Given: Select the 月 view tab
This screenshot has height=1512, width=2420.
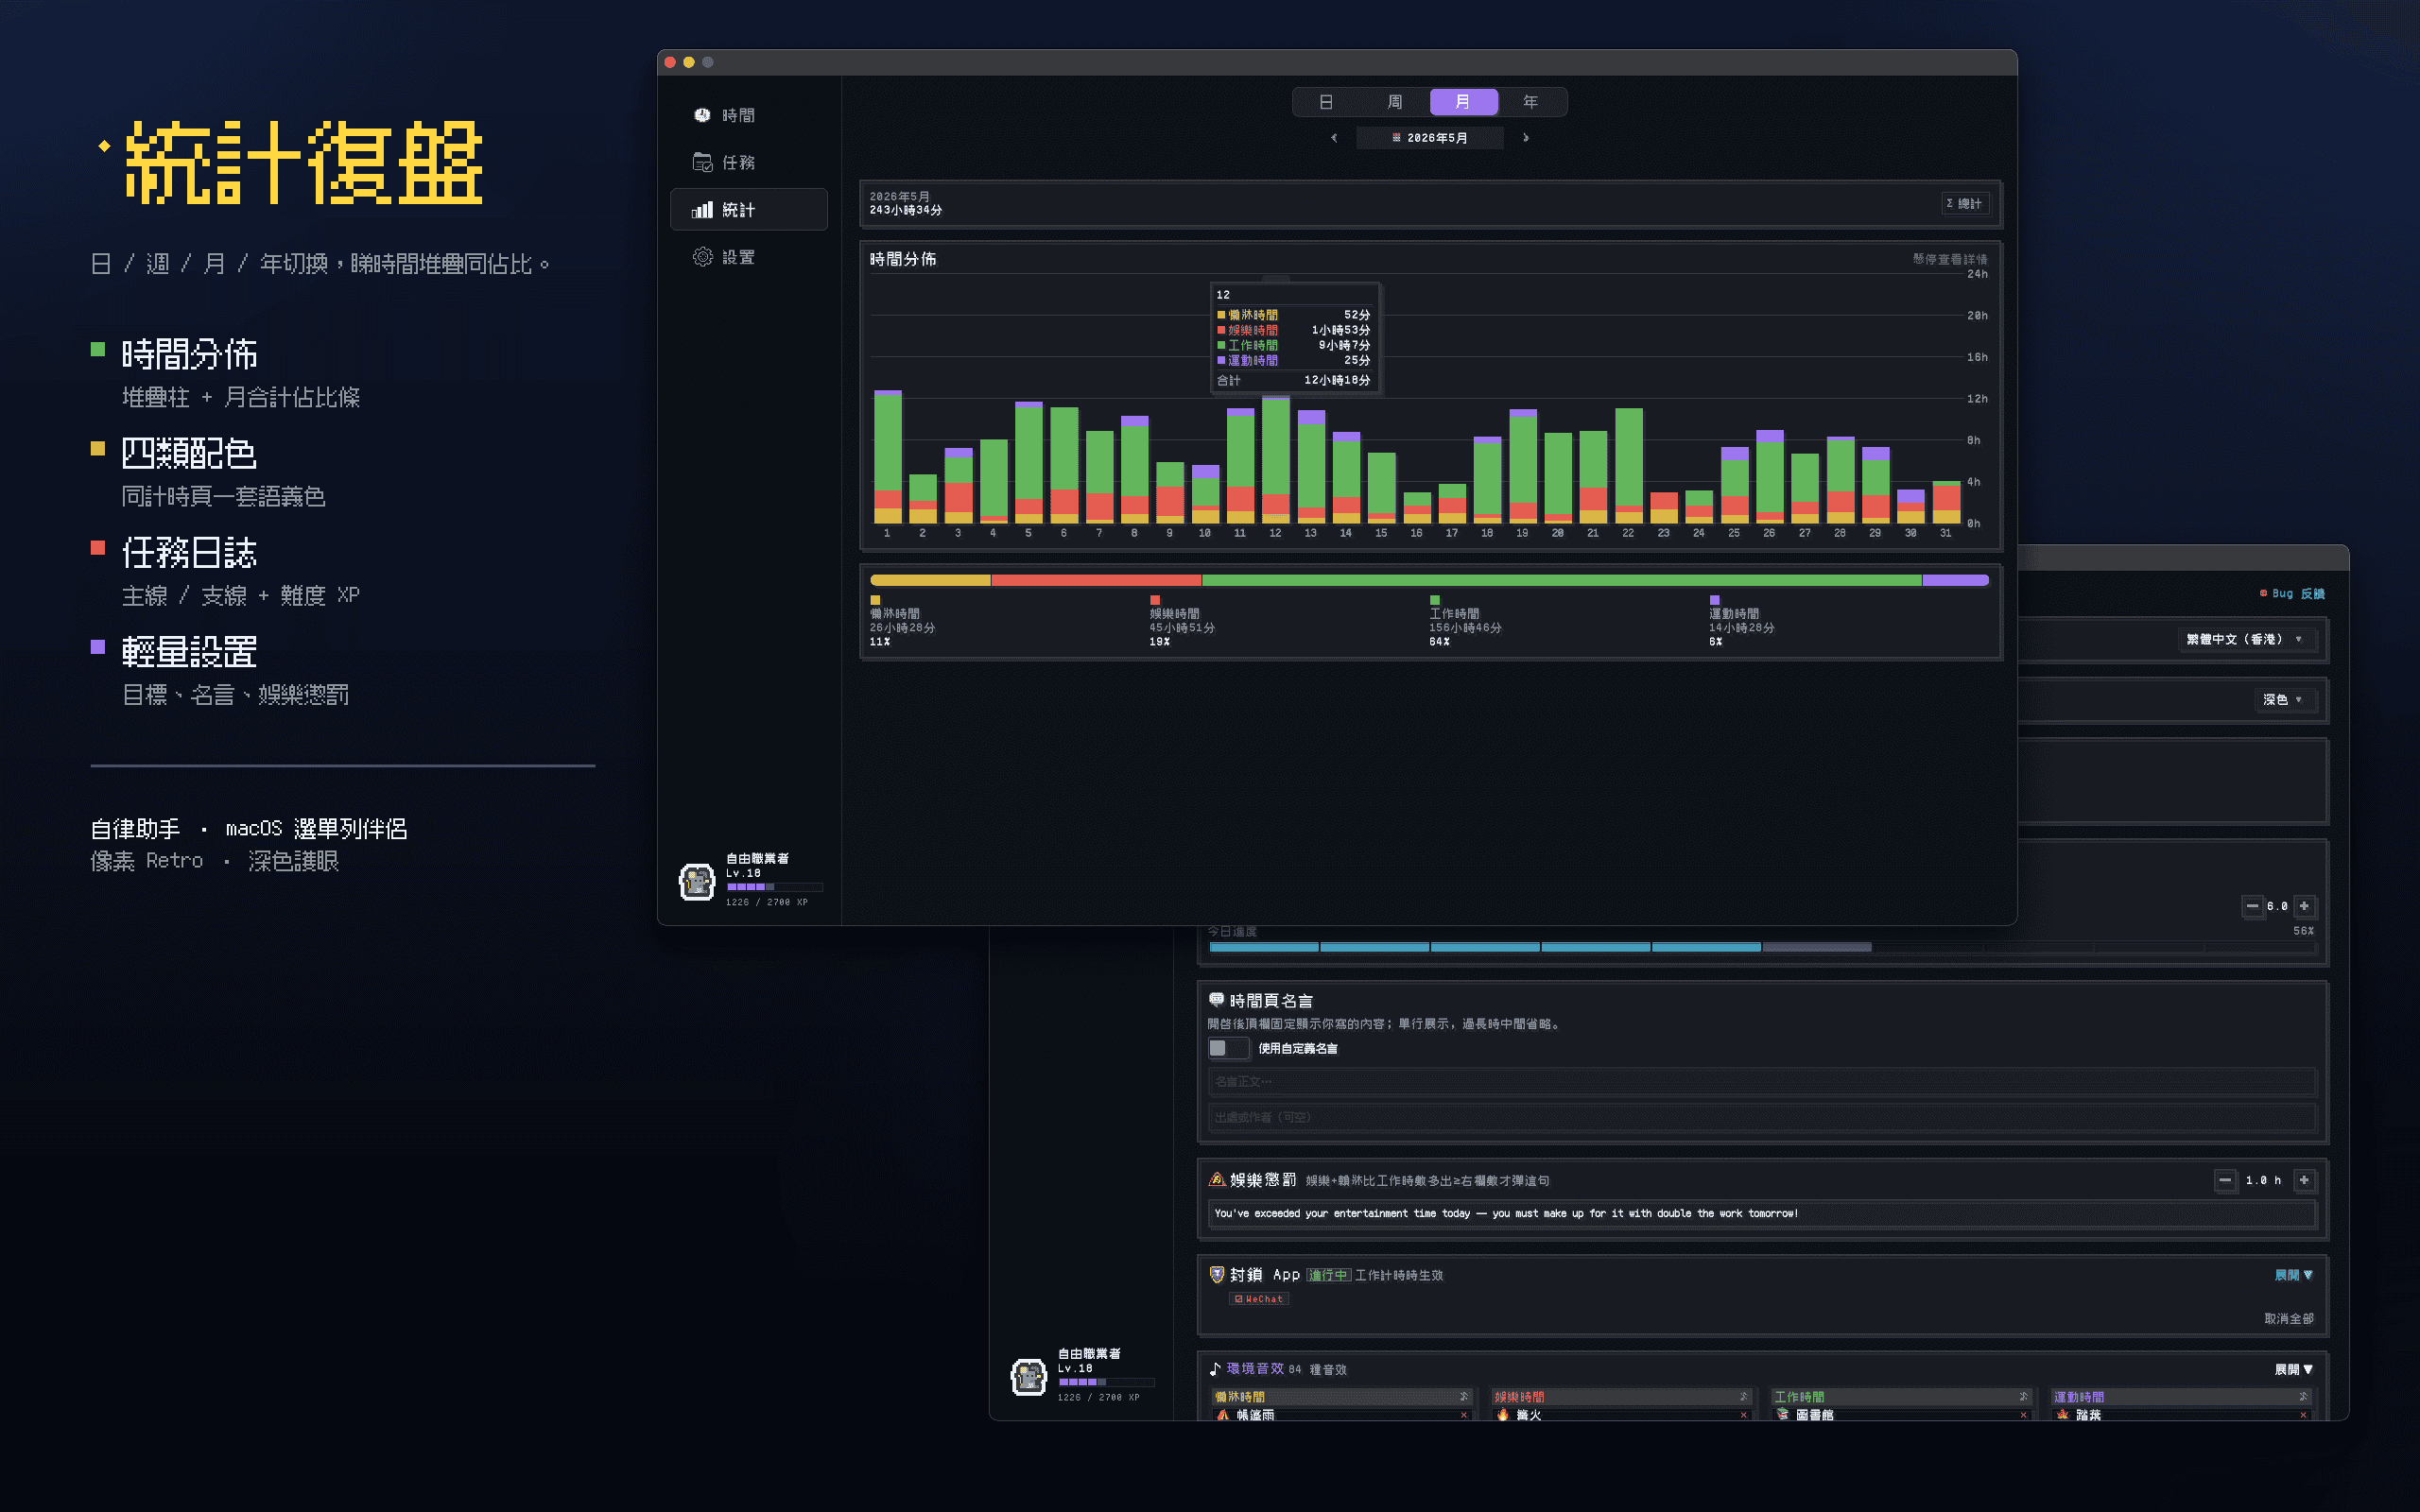Looking at the screenshot, I should (x=1463, y=102).
